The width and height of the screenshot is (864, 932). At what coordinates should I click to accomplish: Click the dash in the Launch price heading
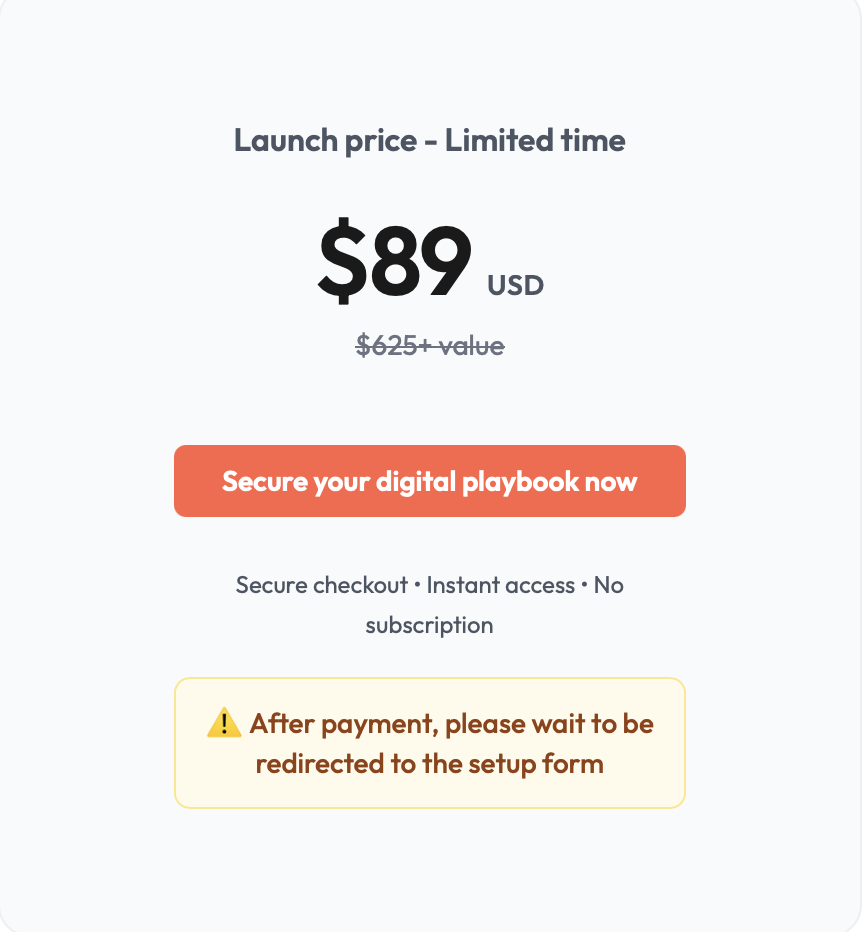[x=431, y=141]
